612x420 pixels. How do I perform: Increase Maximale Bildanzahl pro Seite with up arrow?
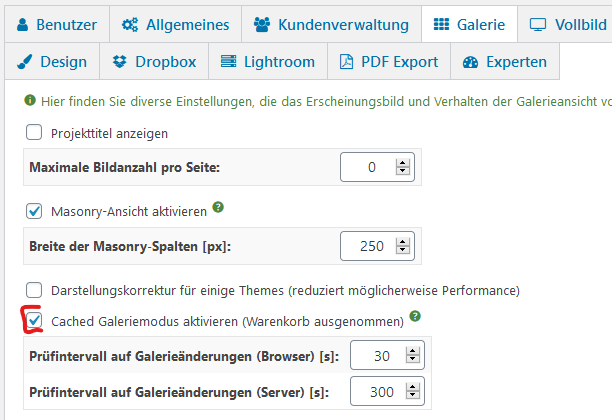402,161
